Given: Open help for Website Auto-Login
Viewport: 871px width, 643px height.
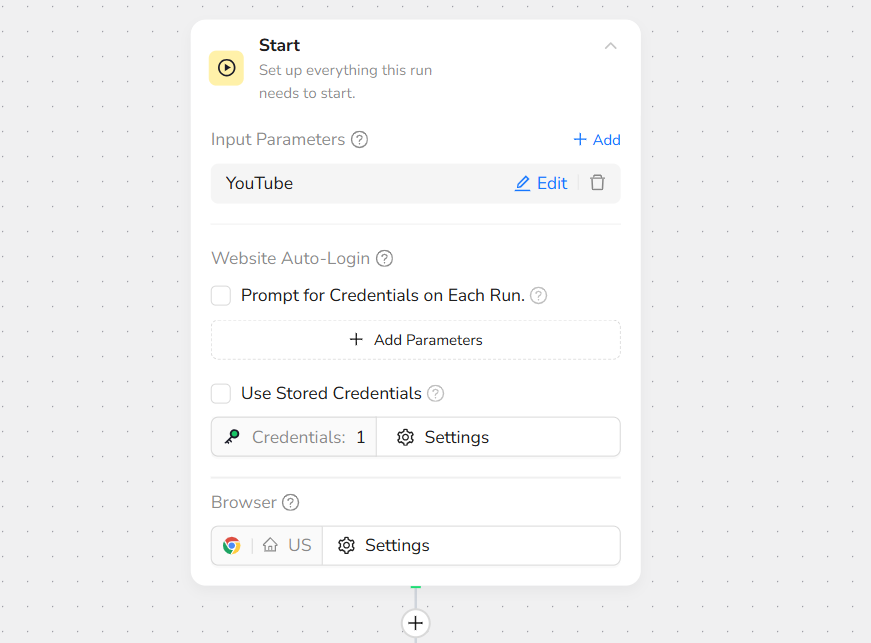Looking at the screenshot, I should [x=384, y=259].
